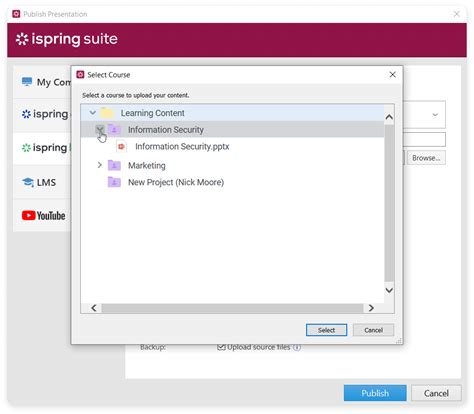The height and width of the screenshot is (414, 474).
Task: Click the Select button
Action: 326,330
